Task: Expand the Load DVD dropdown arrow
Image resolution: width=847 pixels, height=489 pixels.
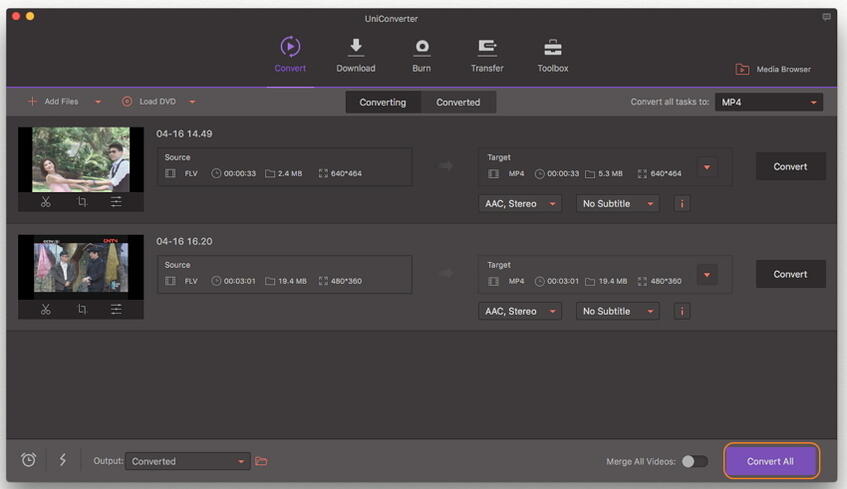Action: coord(192,102)
